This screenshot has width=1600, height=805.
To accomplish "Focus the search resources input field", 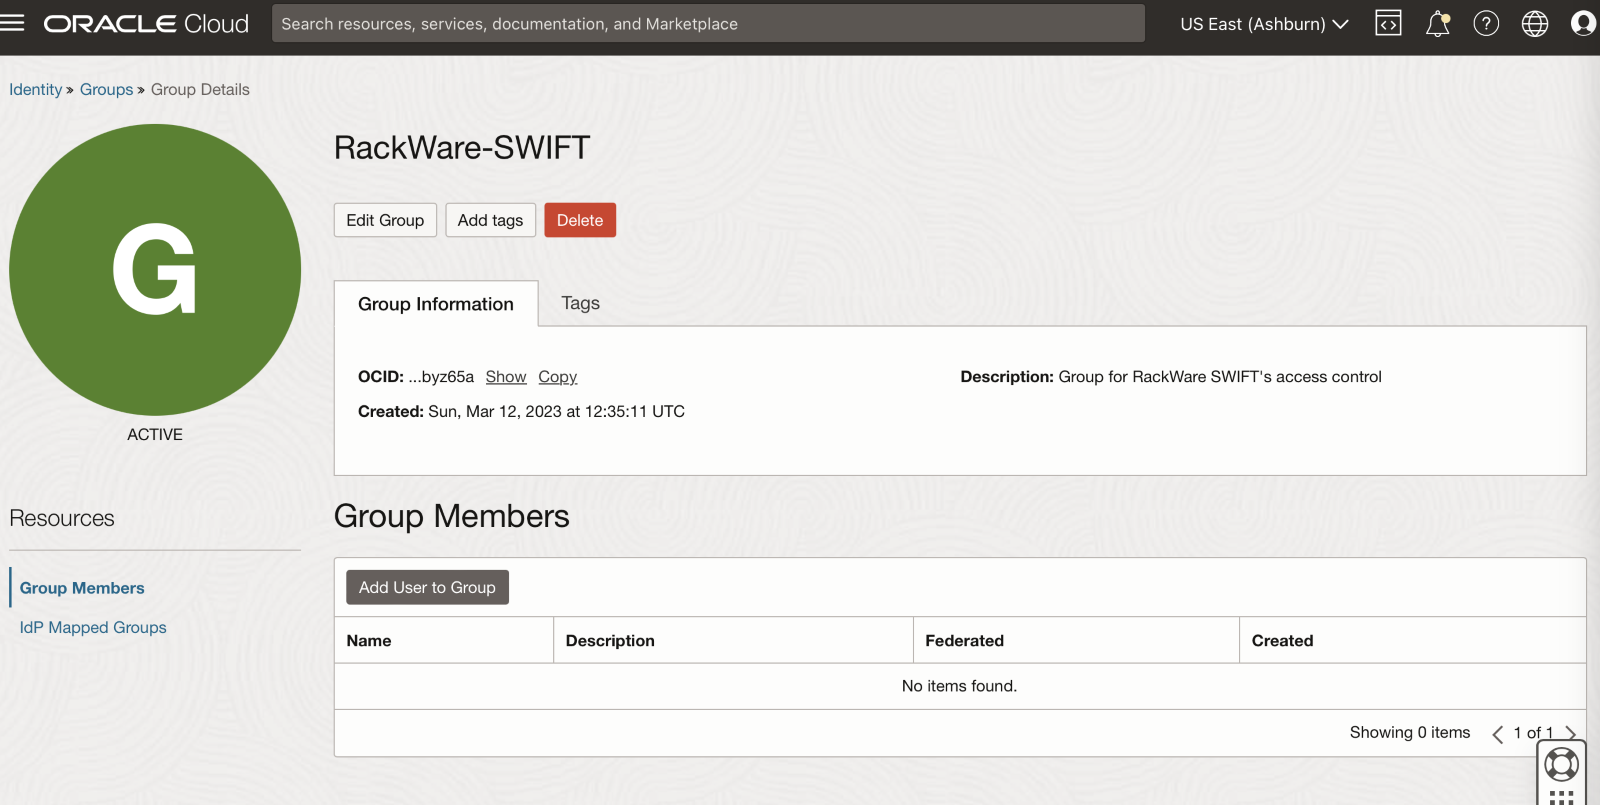I will pyautogui.click(x=708, y=23).
